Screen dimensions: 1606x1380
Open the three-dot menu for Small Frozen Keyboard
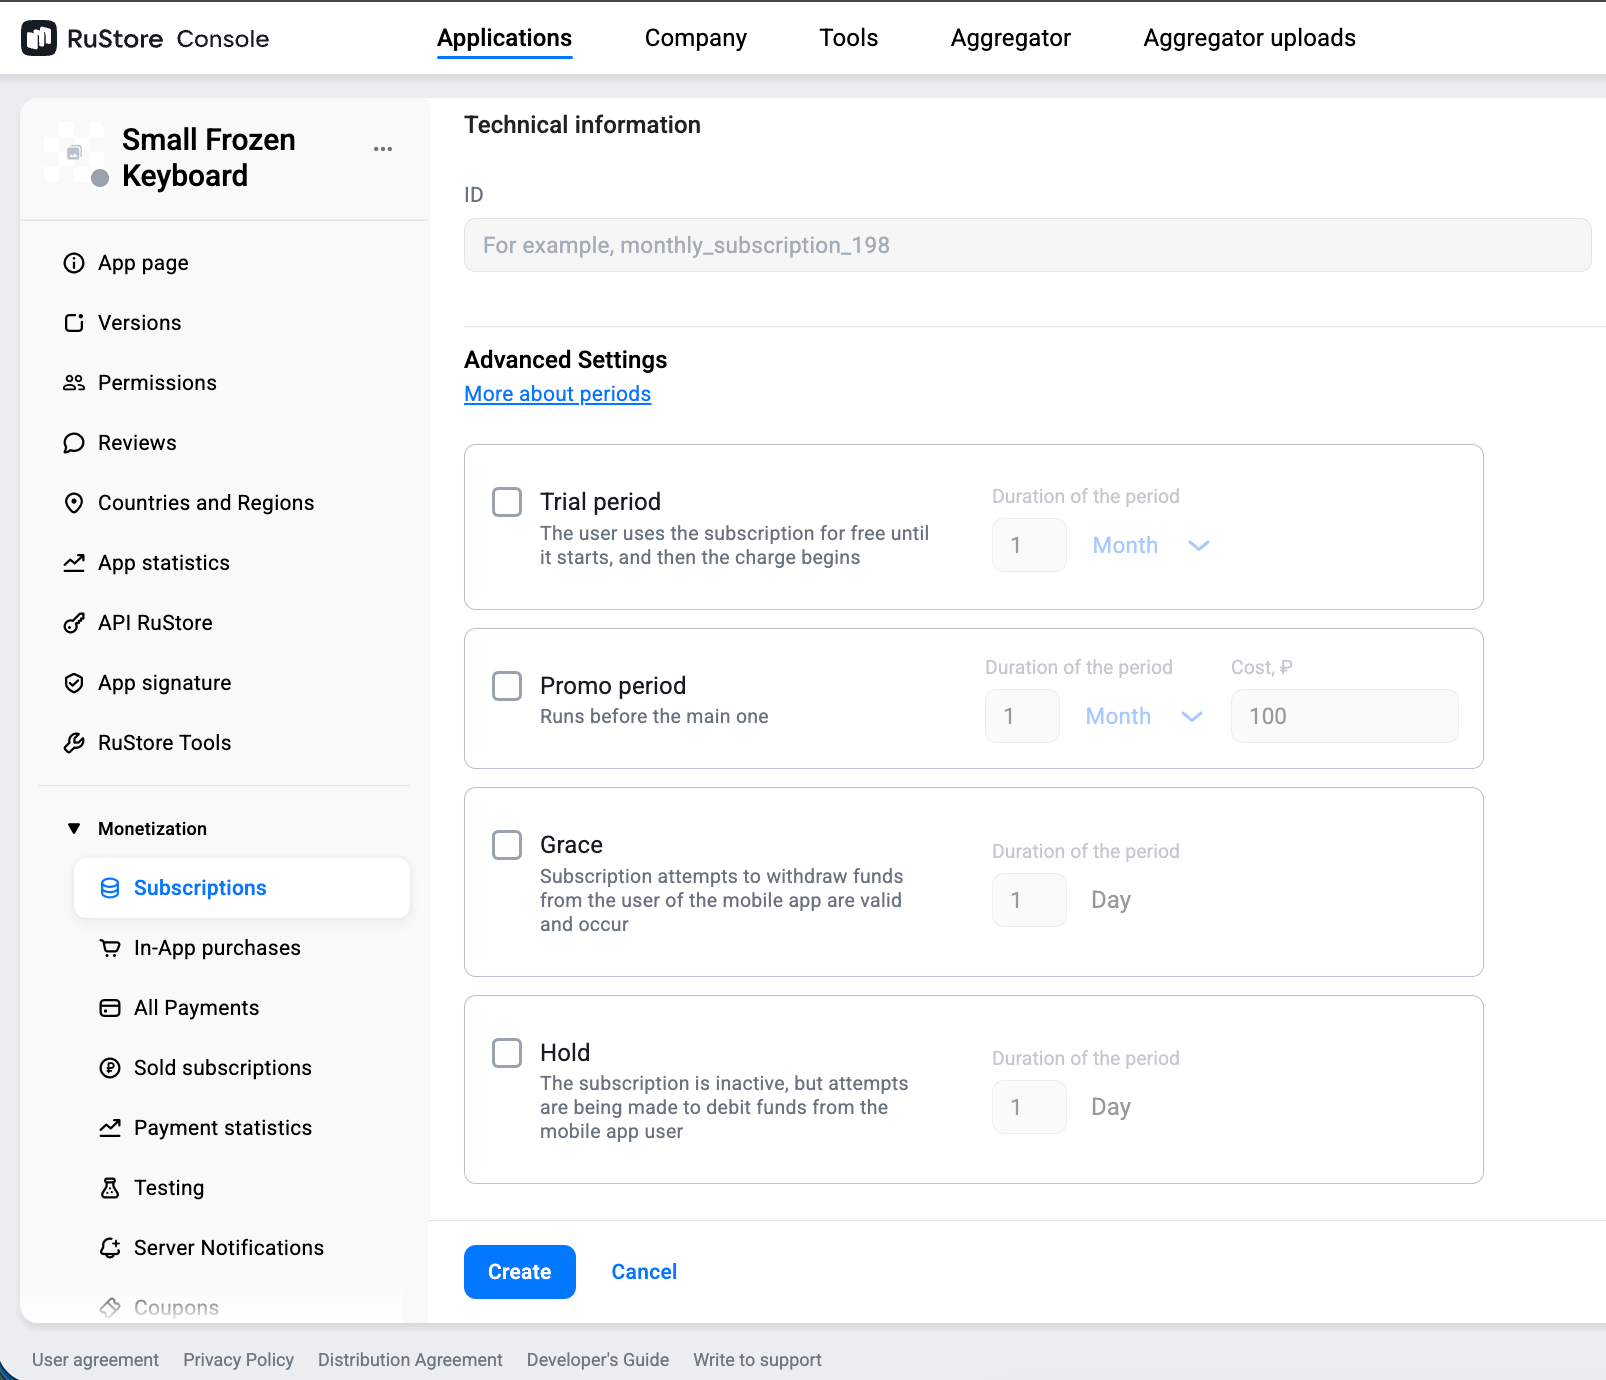click(x=383, y=149)
